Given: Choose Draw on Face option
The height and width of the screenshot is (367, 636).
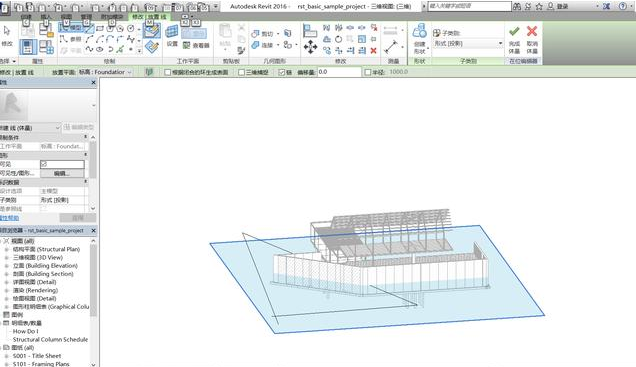Looking at the screenshot, I should [x=152, y=30].
